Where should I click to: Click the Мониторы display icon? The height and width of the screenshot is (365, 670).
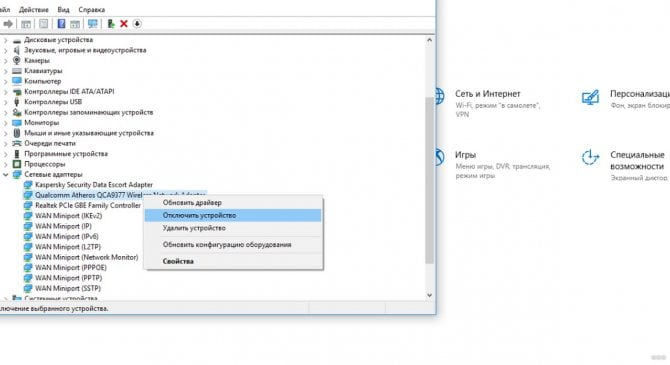point(17,123)
